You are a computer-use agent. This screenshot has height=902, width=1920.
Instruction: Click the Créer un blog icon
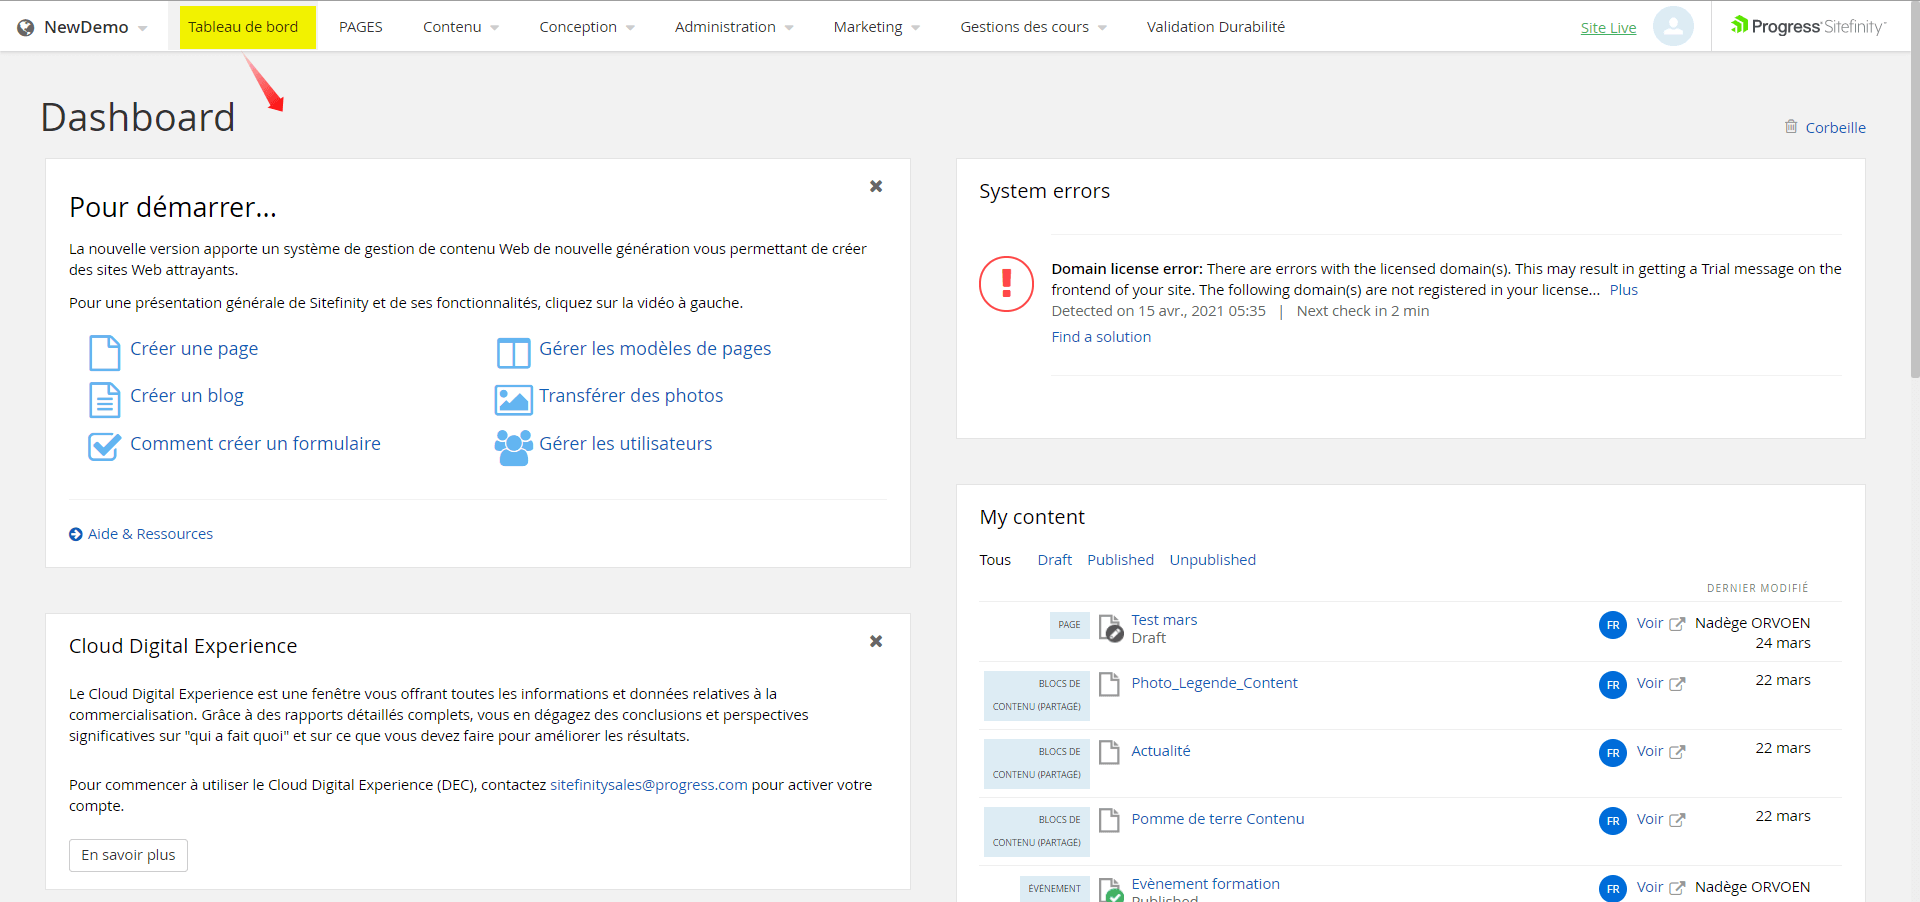104,399
